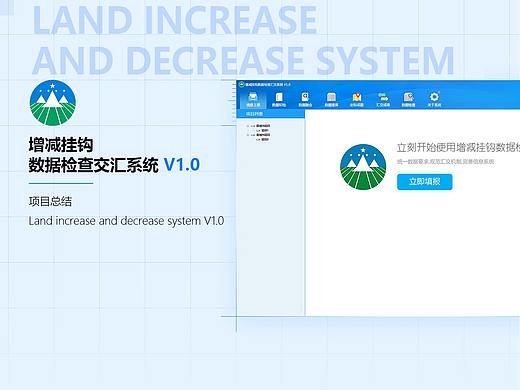Click the 项目总结 text on the poster
This screenshot has height=390, width=520.
[50, 201]
